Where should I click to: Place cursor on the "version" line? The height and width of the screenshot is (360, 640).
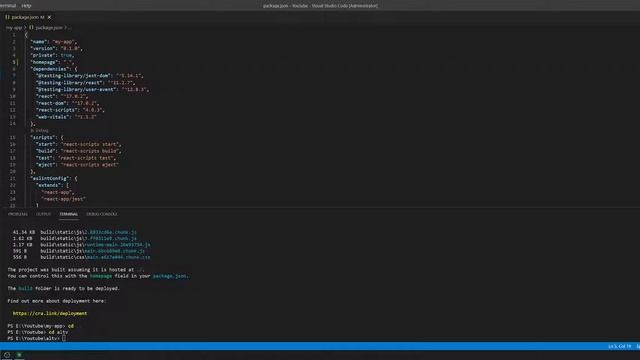click(56, 49)
